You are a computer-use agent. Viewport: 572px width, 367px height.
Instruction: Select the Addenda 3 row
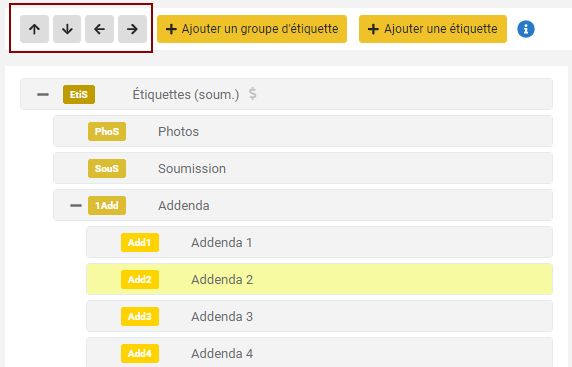(319, 316)
